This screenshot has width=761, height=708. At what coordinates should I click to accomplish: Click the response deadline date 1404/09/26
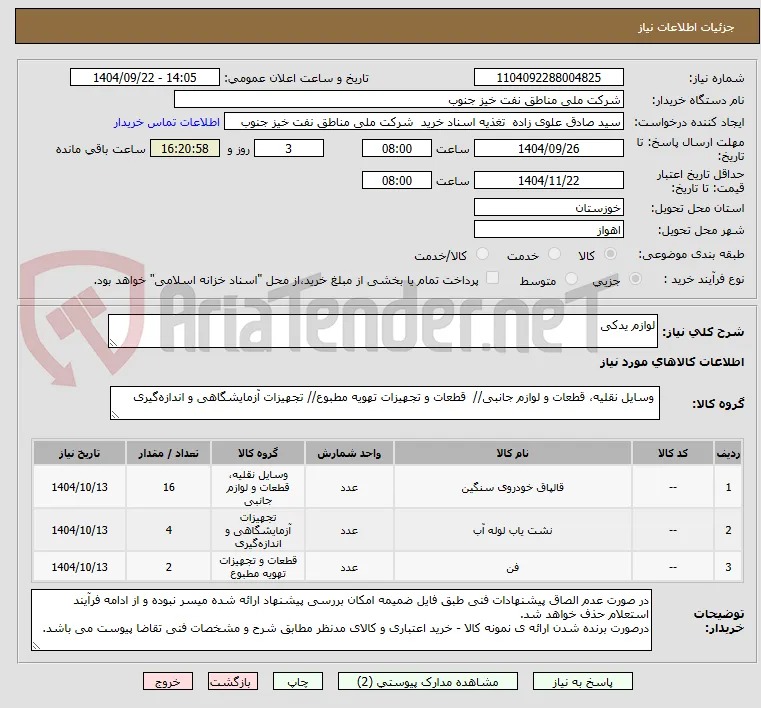[x=548, y=148]
